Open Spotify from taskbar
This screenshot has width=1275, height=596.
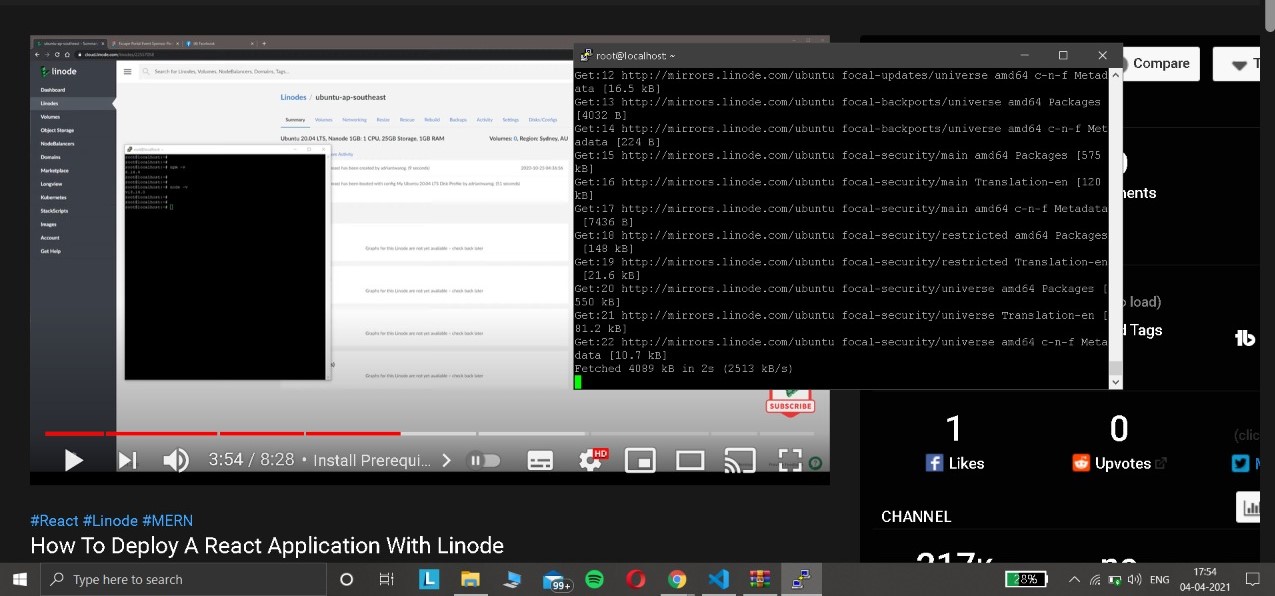pos(594,579)
